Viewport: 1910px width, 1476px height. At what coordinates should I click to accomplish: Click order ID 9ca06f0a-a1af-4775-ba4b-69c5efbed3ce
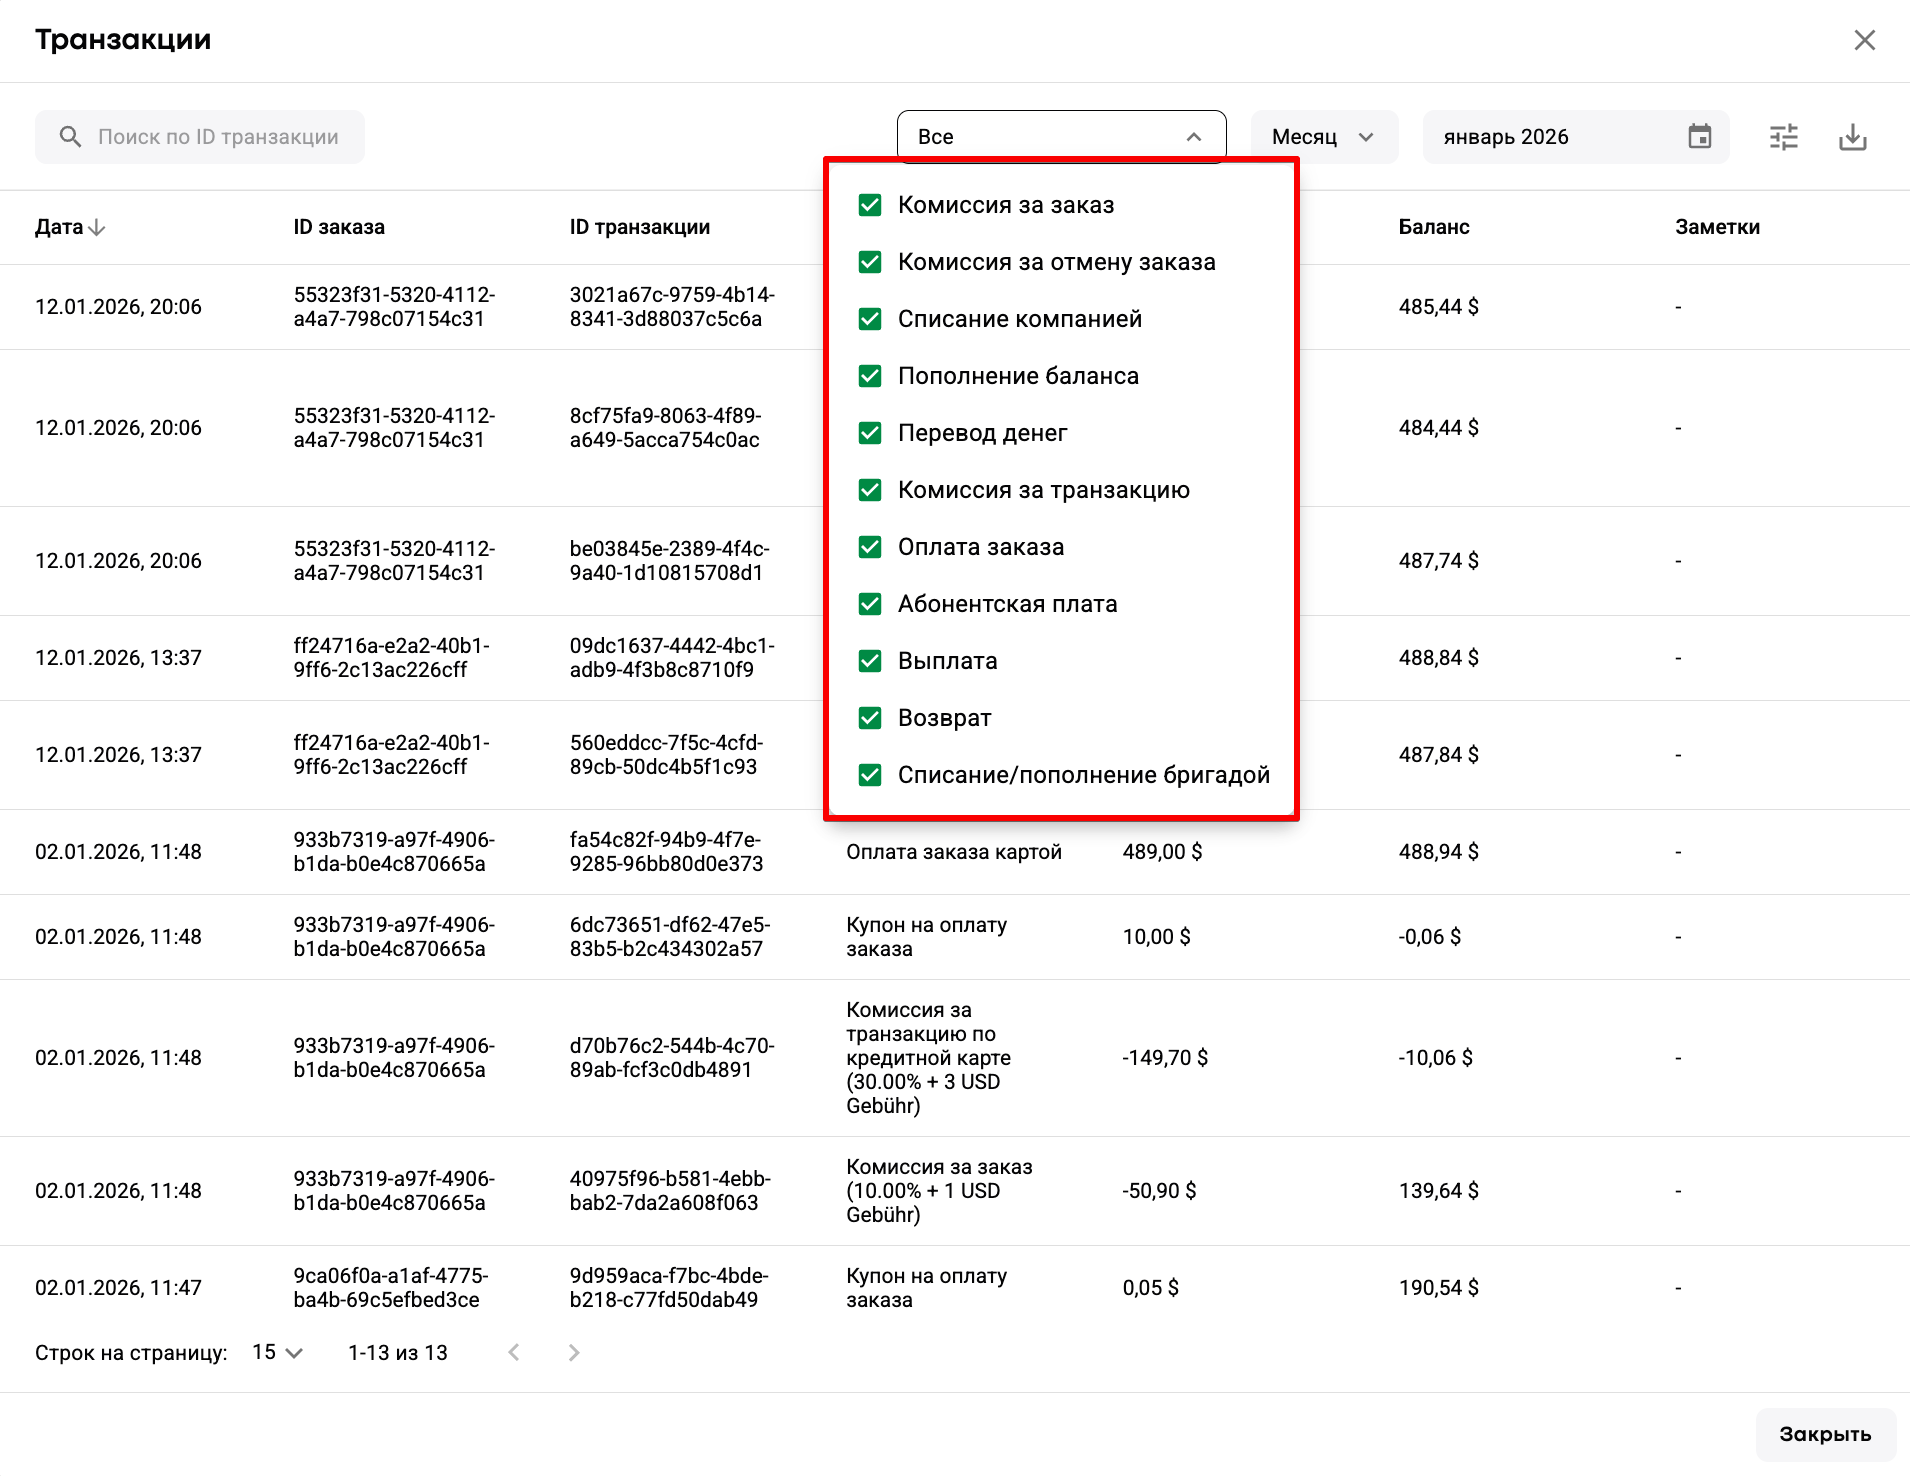[x=391, y=1288]
